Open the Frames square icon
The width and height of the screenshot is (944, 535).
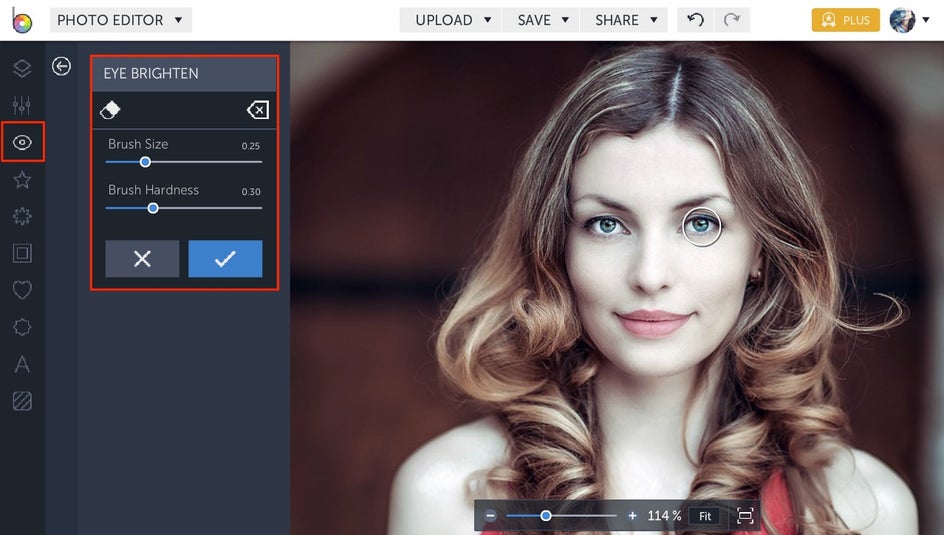[x=22, y=254]
